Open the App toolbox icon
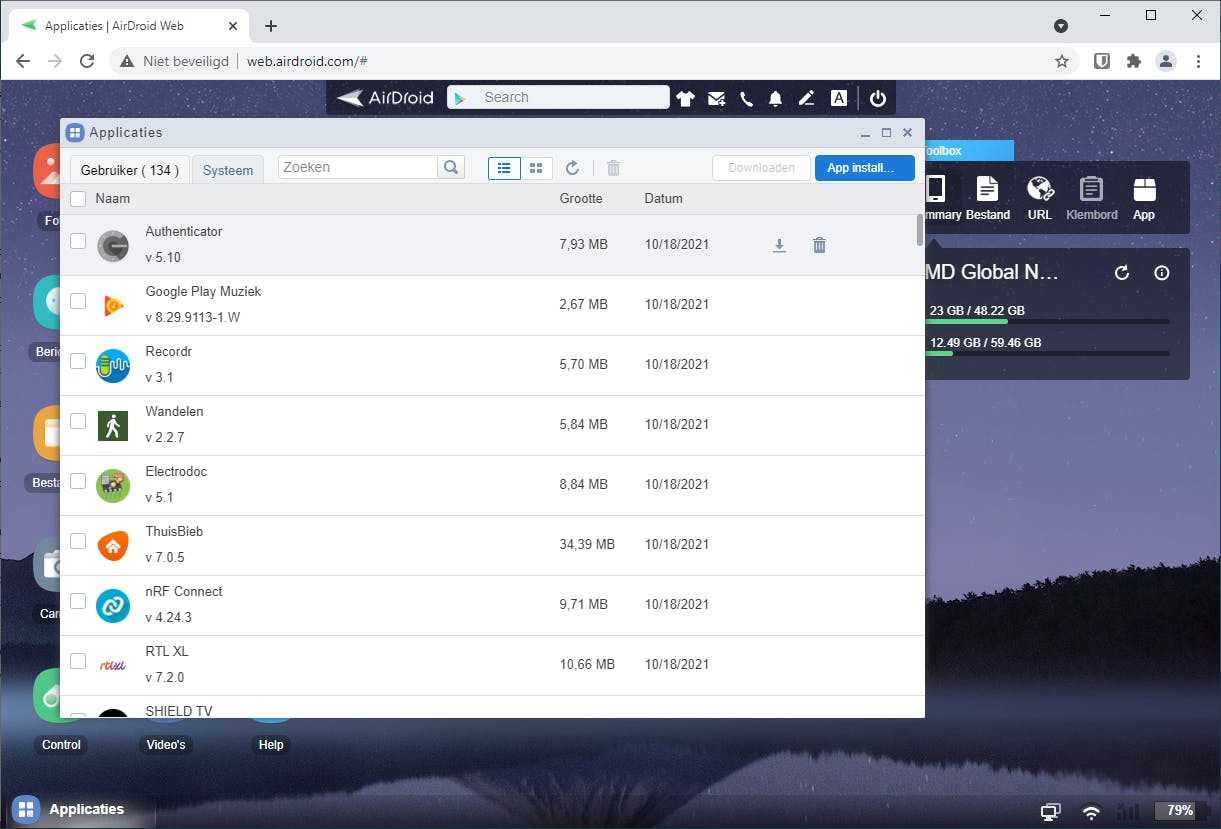Image resolution: width=1221 pixels, height=829 pixels. 1144,197
